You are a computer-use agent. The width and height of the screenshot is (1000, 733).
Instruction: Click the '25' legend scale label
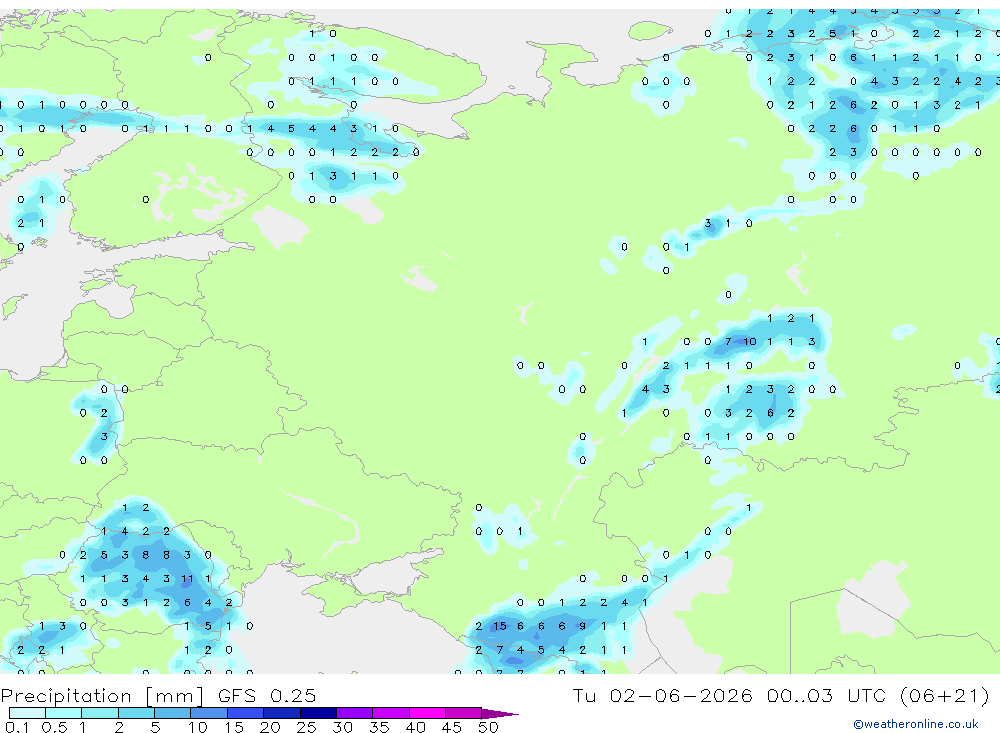coord(306,727)
